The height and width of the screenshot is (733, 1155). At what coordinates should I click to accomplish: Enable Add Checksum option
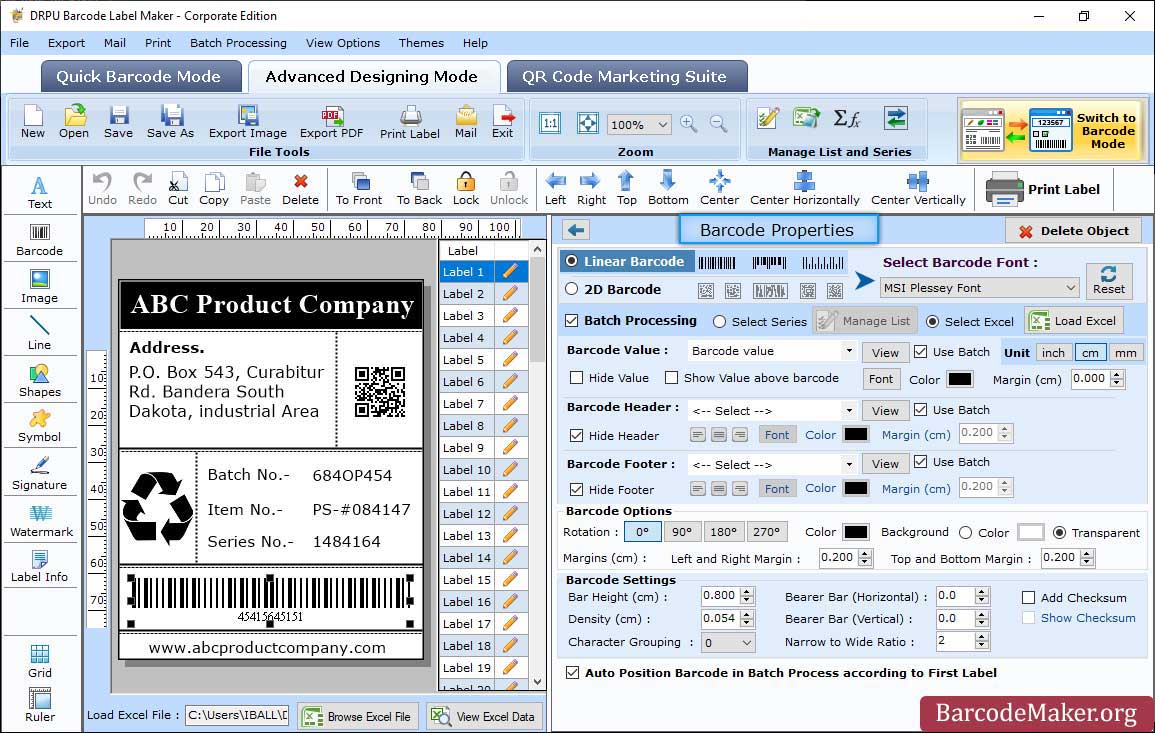tap(1029, 597)
